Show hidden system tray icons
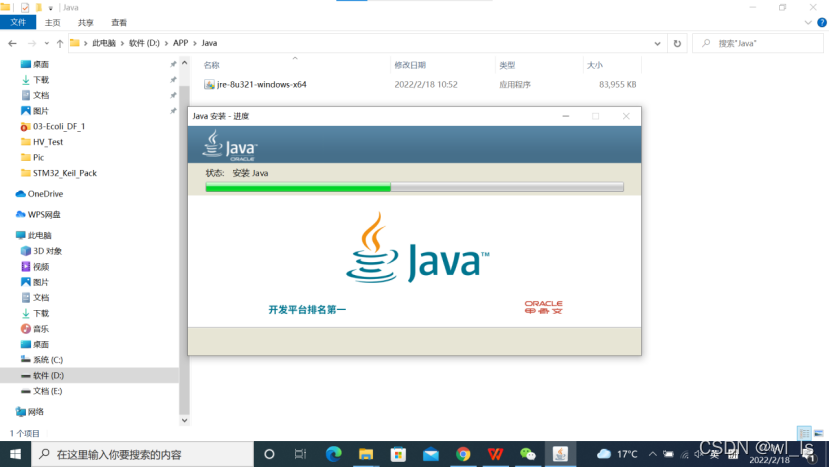 (653, 454)
